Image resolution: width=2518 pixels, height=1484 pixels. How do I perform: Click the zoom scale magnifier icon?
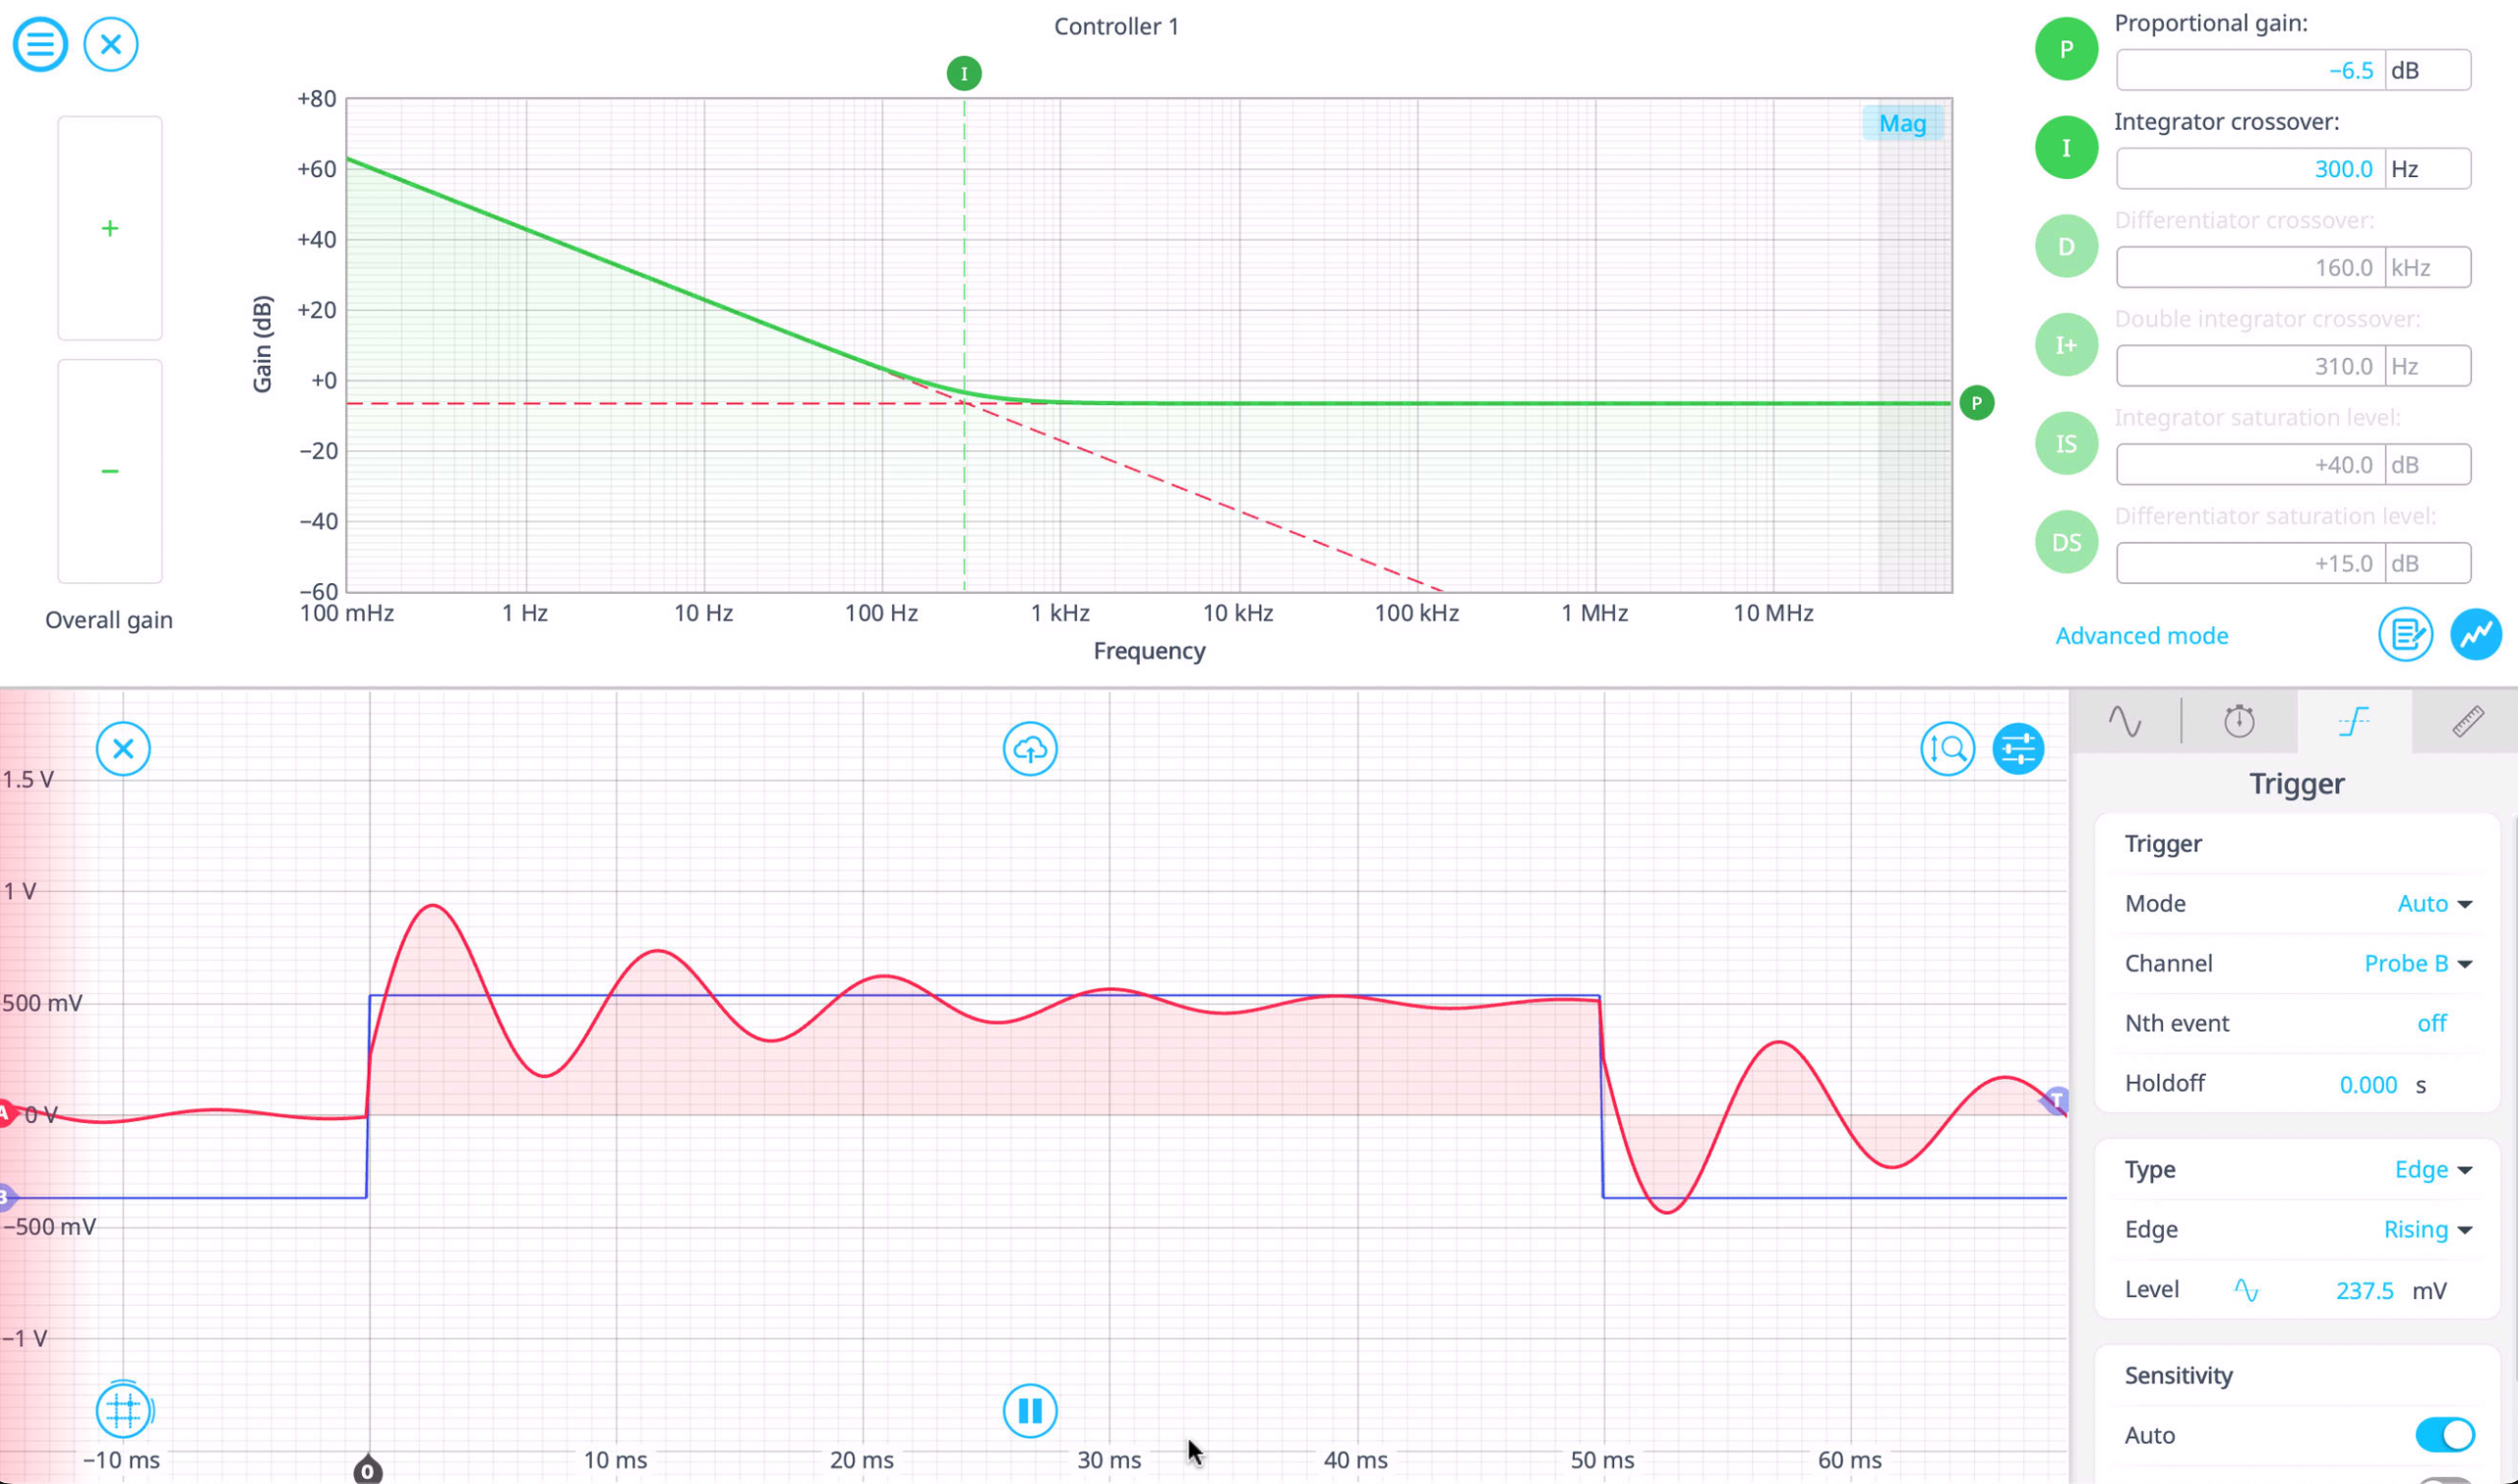pos(1947,749)
